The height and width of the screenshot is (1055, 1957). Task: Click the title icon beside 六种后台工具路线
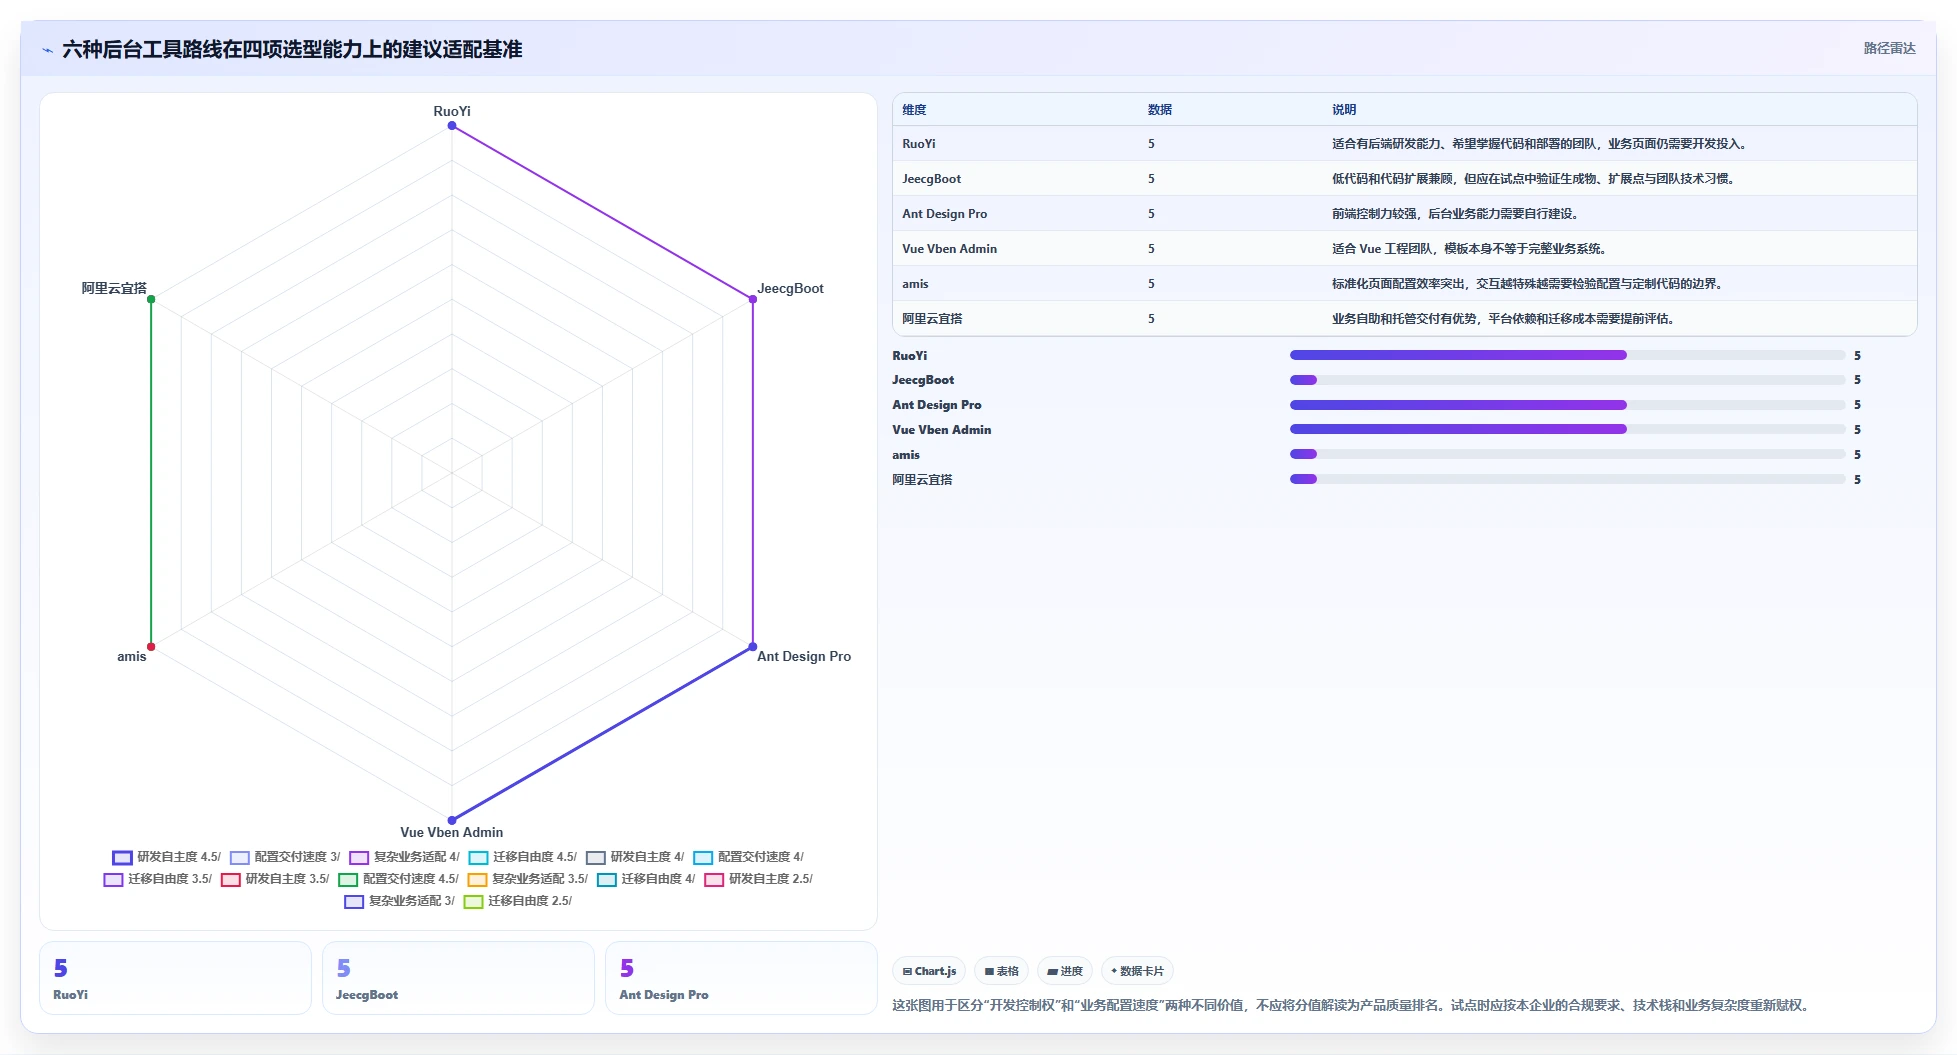click(47, 50)
